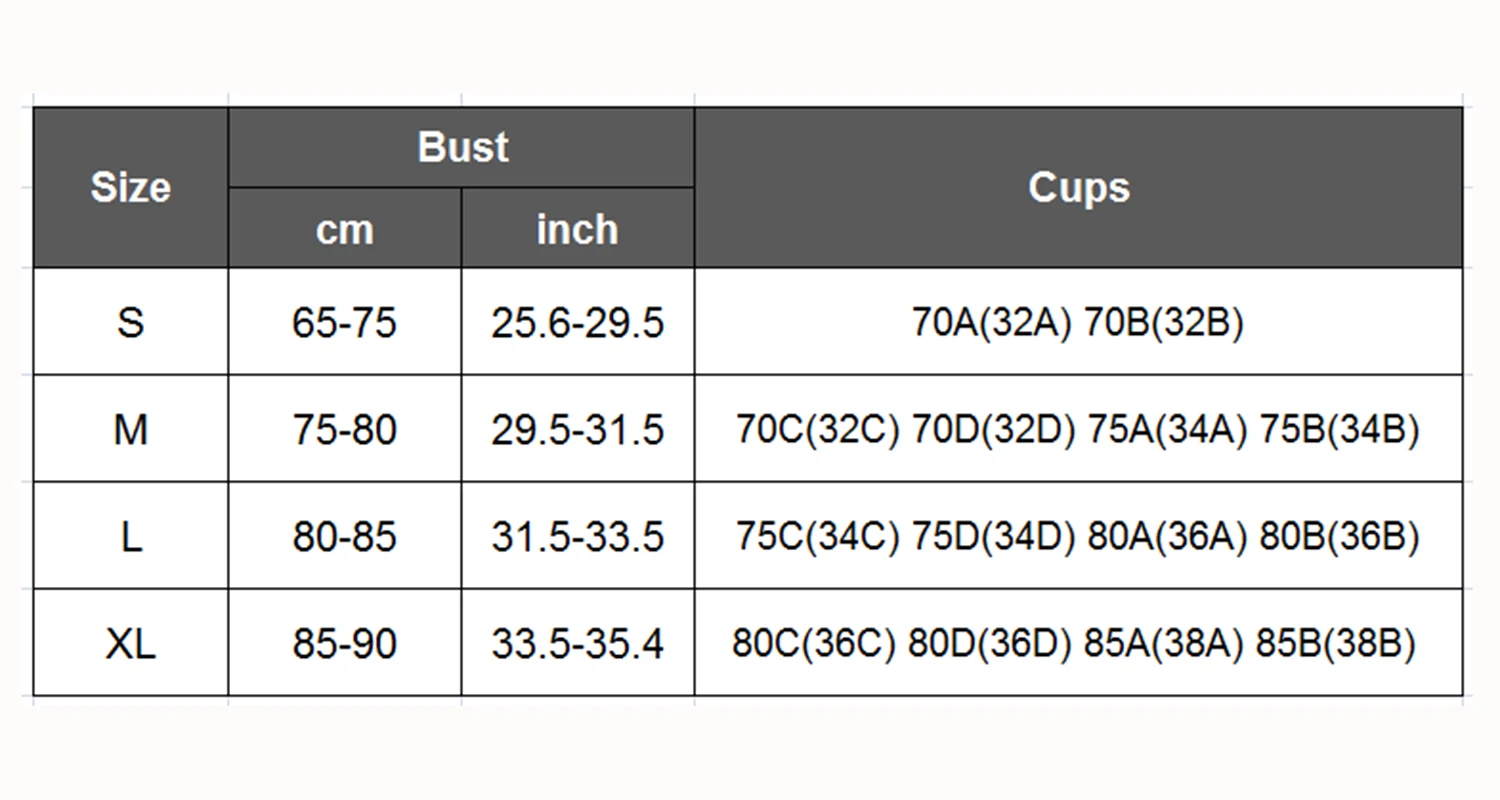
Task: Select the Cups header cell
Action: coord(1078,188)
